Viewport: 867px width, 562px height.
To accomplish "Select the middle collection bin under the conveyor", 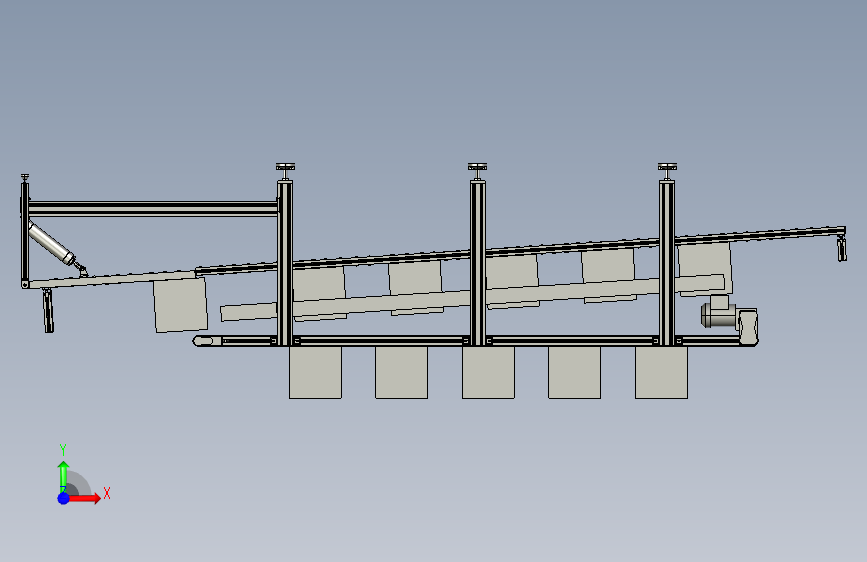I will click(488, 372).
